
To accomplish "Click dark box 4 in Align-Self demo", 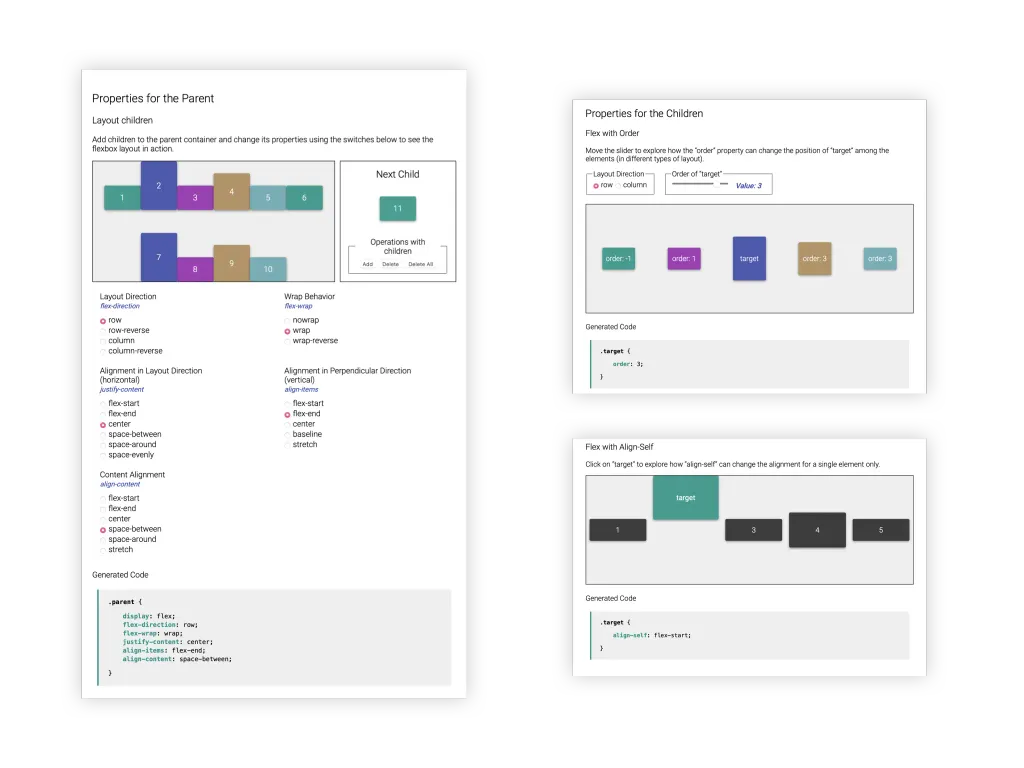I will (x=817, y=530).
